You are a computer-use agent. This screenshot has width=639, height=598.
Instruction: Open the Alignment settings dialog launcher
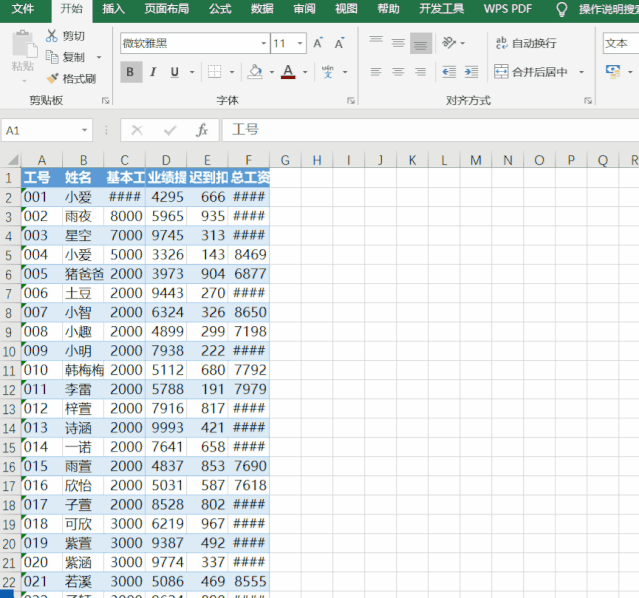(x=588, y=101)
